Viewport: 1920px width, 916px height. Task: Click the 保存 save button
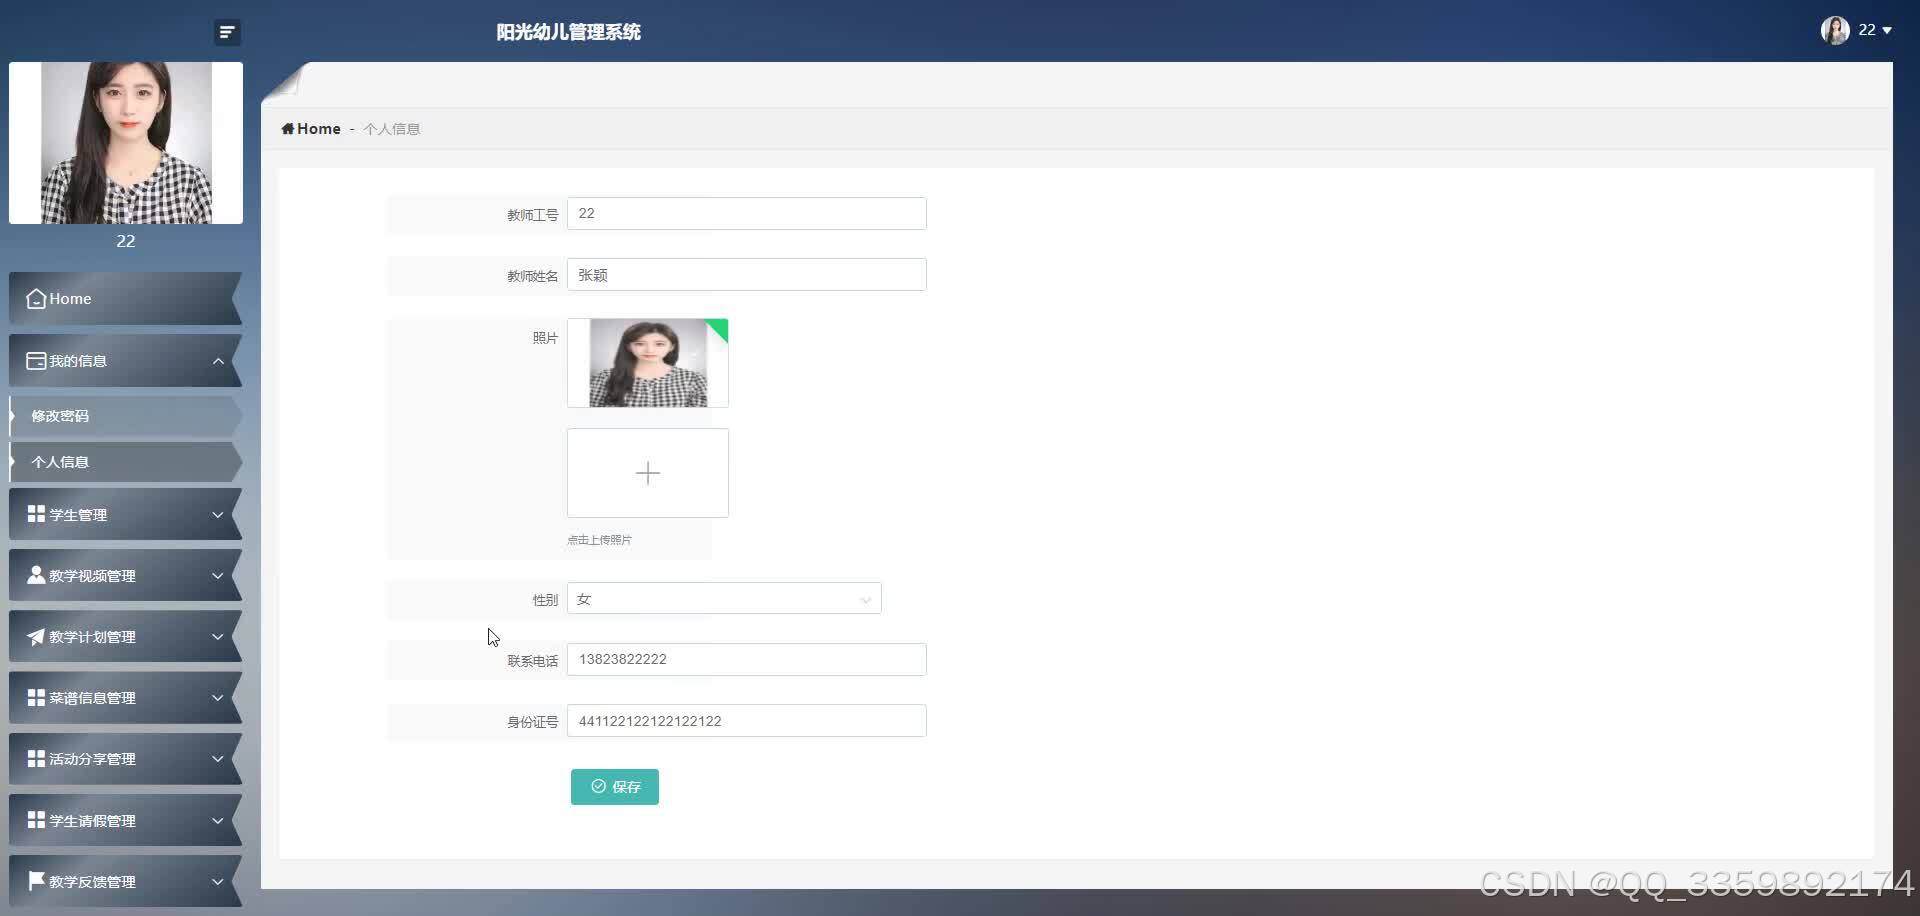point(614,786)
